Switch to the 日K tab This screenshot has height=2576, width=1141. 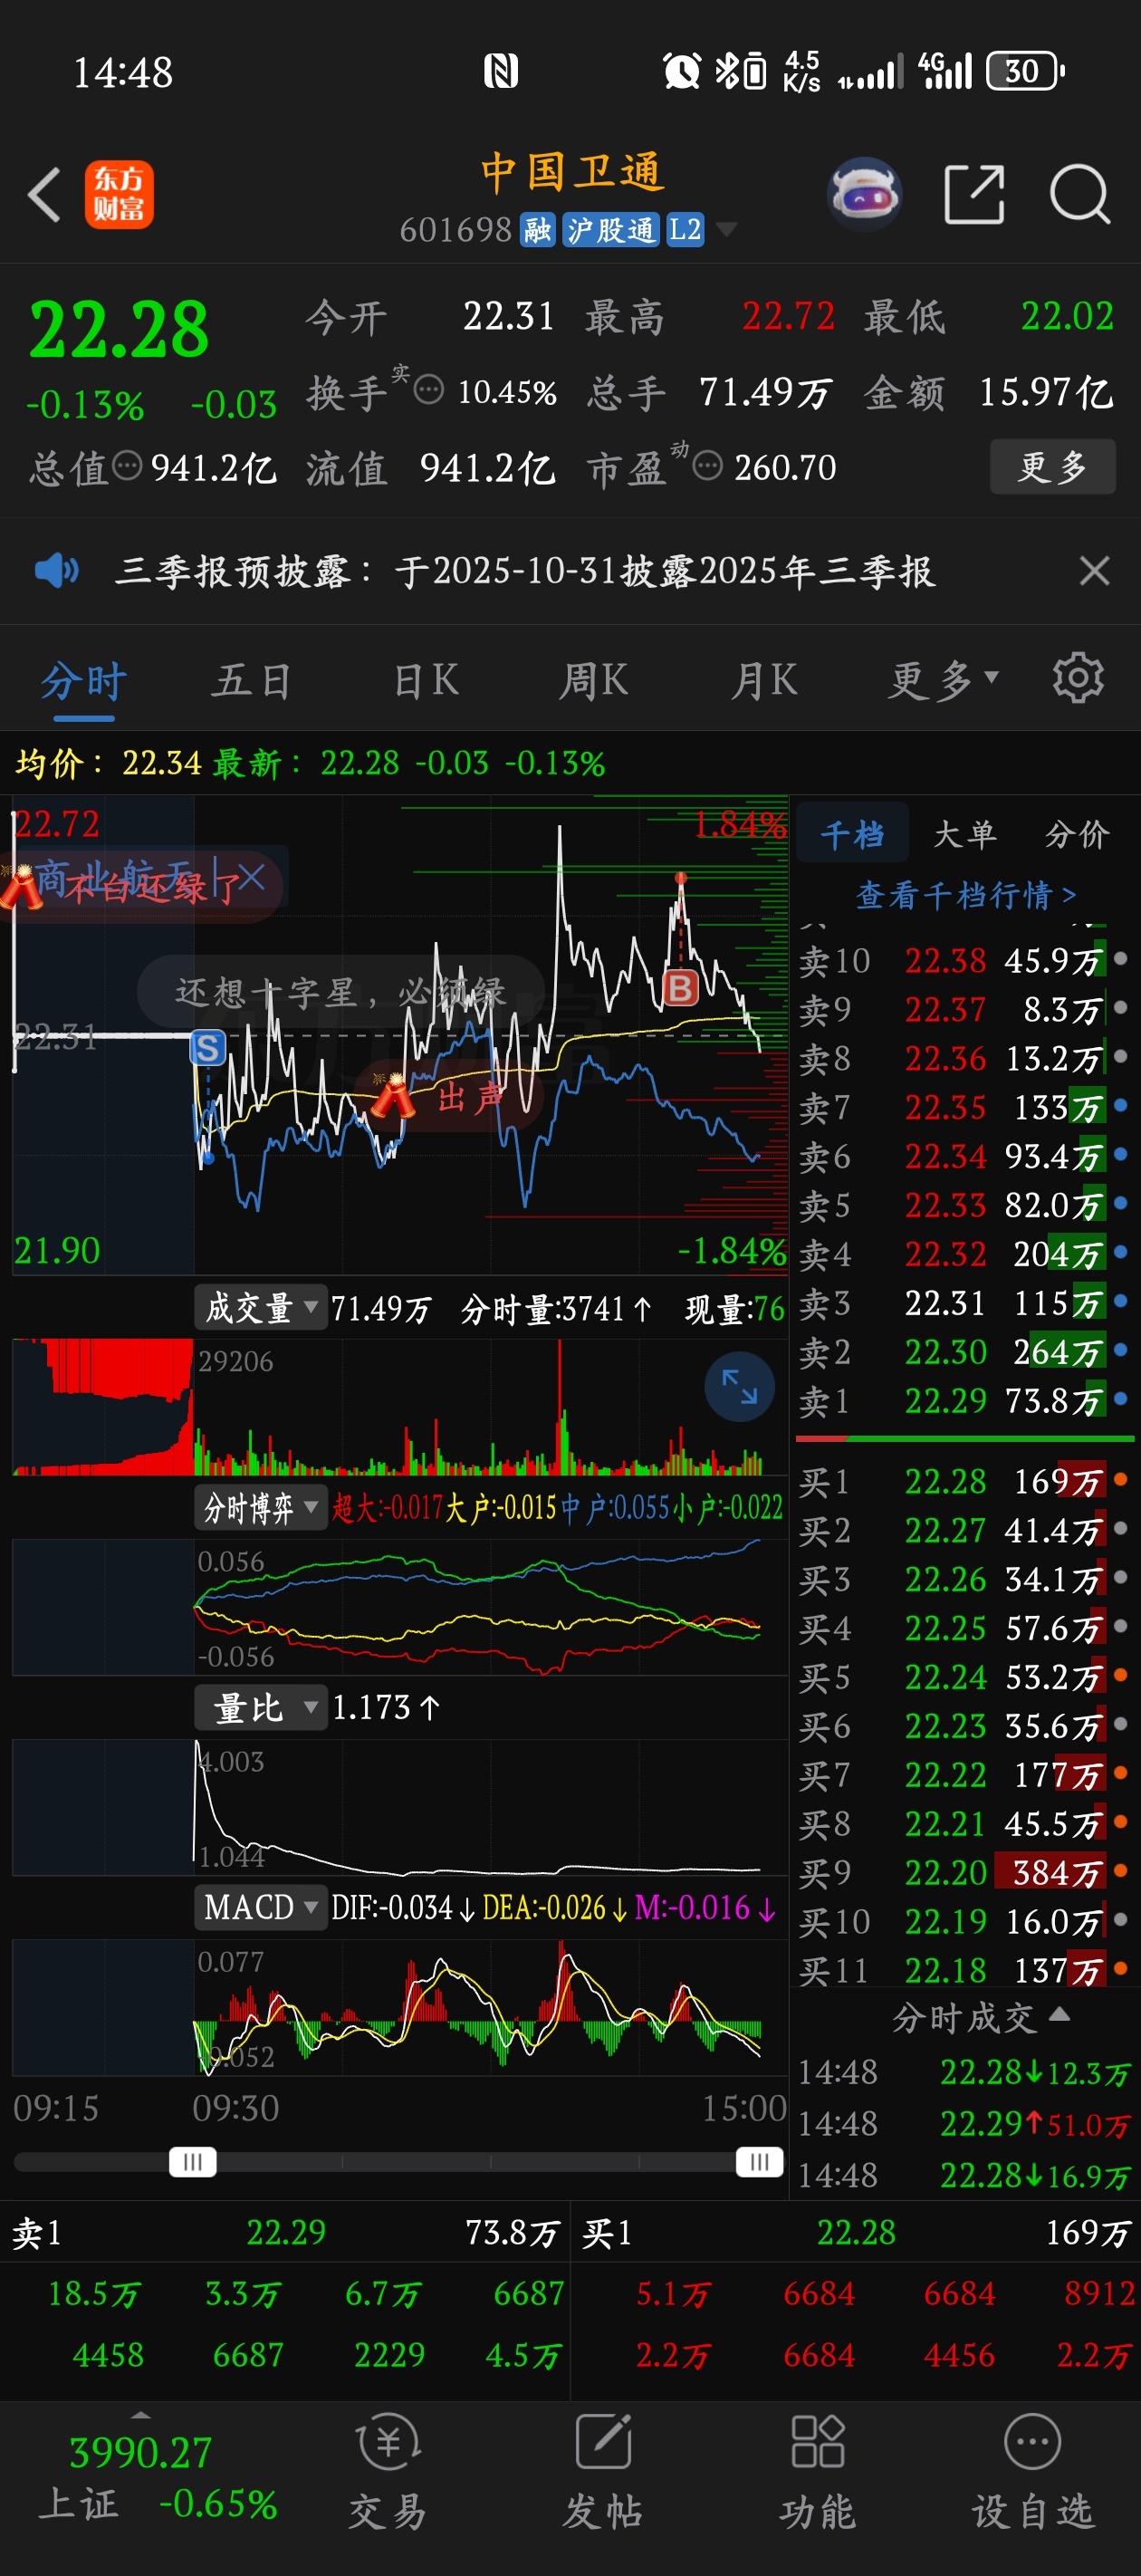tap(426, 681)
